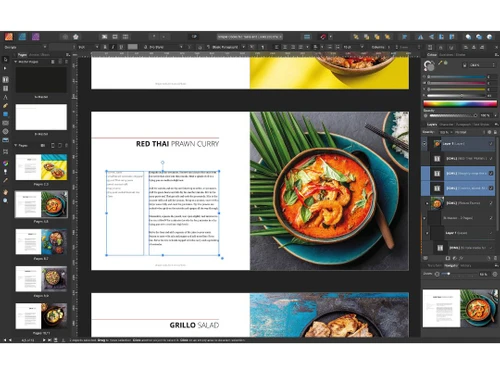This screenshot has height=375, width=500.
Task: Open the character style dropdown
Action: point(163,47)
